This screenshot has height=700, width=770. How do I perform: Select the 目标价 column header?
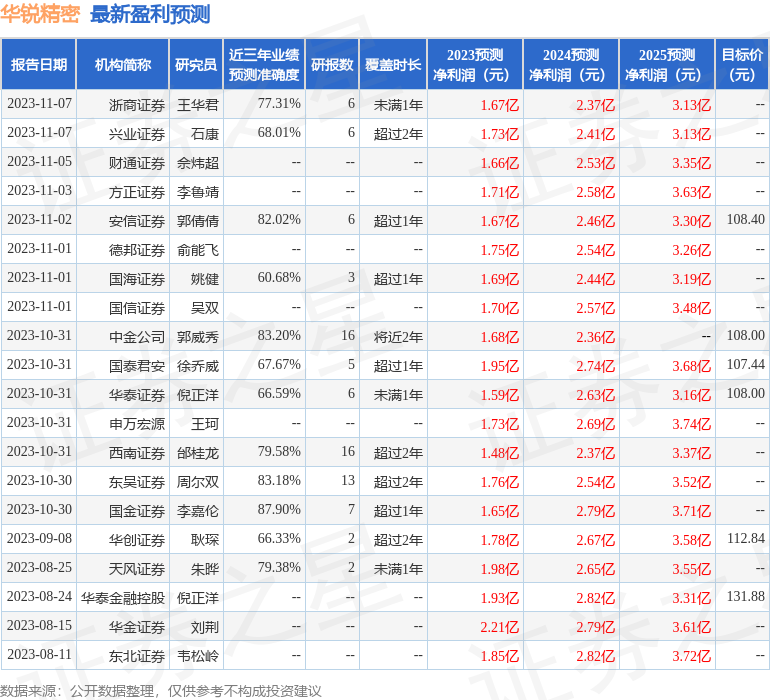coord(742,64)
